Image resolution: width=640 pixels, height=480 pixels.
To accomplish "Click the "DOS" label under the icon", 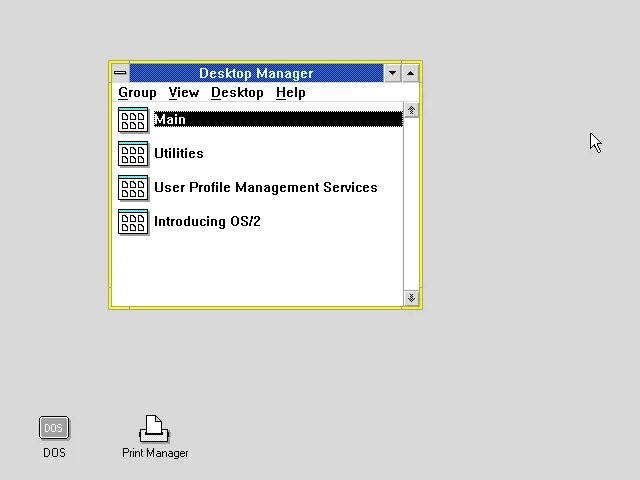I will [54, 453].
